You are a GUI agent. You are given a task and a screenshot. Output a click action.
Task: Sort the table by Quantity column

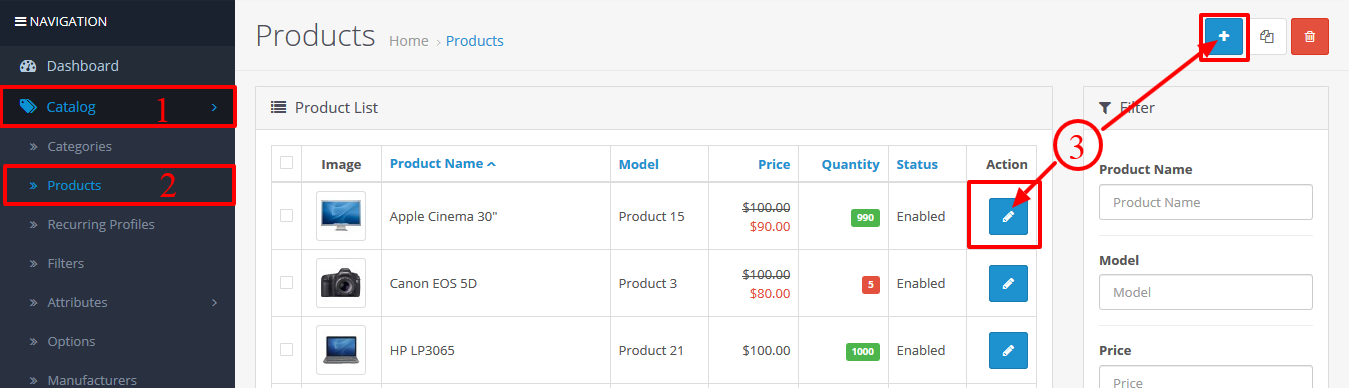click(x=851, y=164)
